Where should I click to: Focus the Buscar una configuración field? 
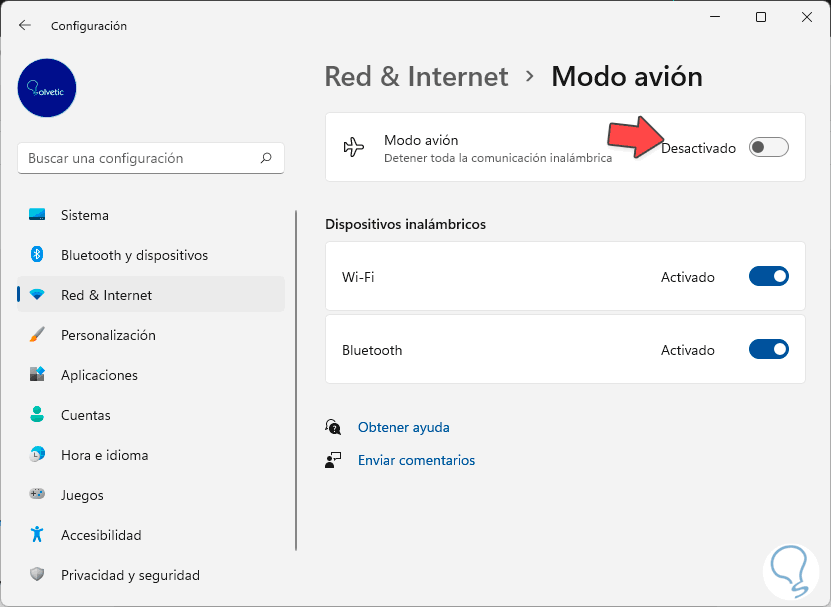coord(140,158)
